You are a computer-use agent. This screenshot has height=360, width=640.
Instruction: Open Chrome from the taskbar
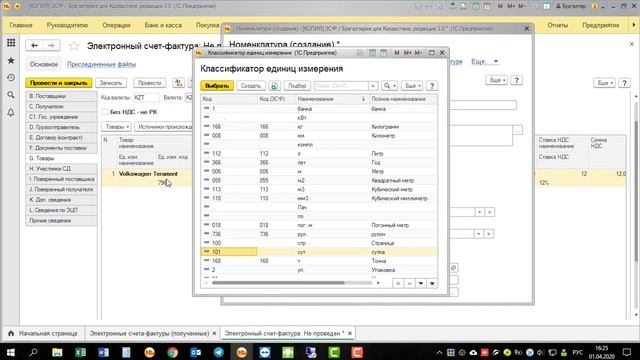pos(172,352)
